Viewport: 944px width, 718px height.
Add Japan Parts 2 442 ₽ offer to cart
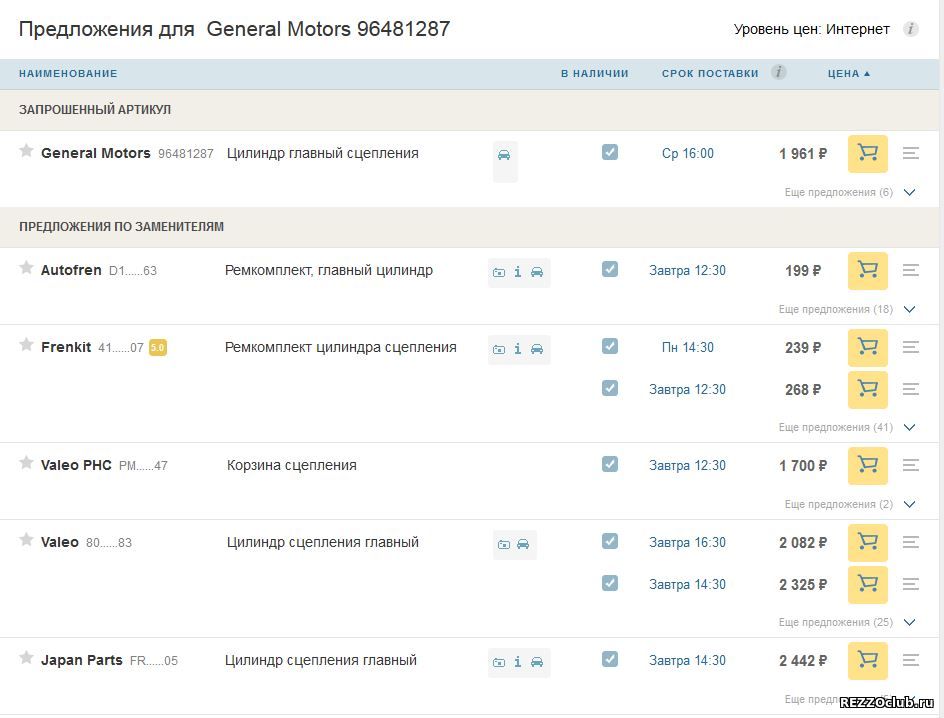tap(868, 660)
